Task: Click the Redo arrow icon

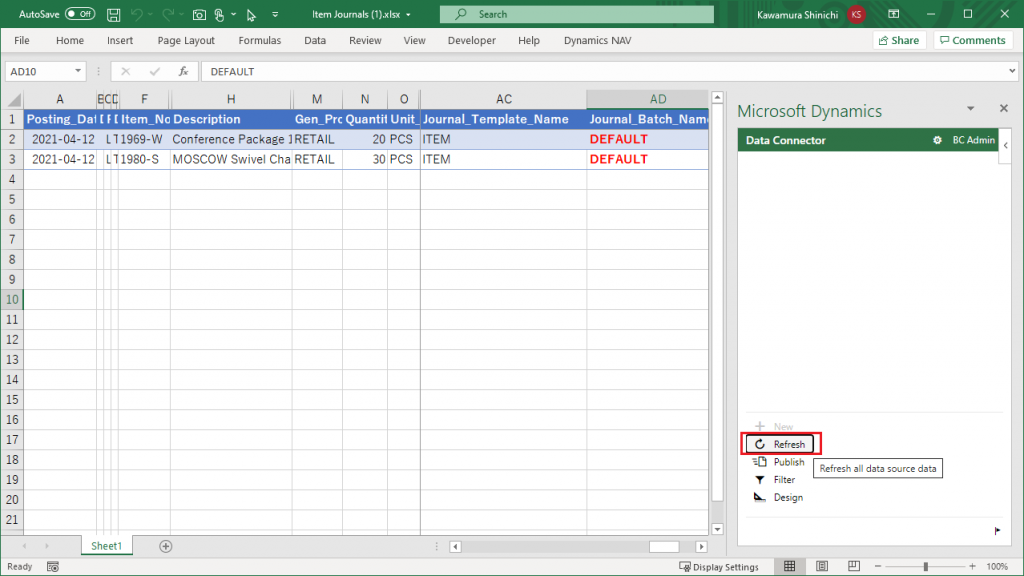Action: [167, 14]
